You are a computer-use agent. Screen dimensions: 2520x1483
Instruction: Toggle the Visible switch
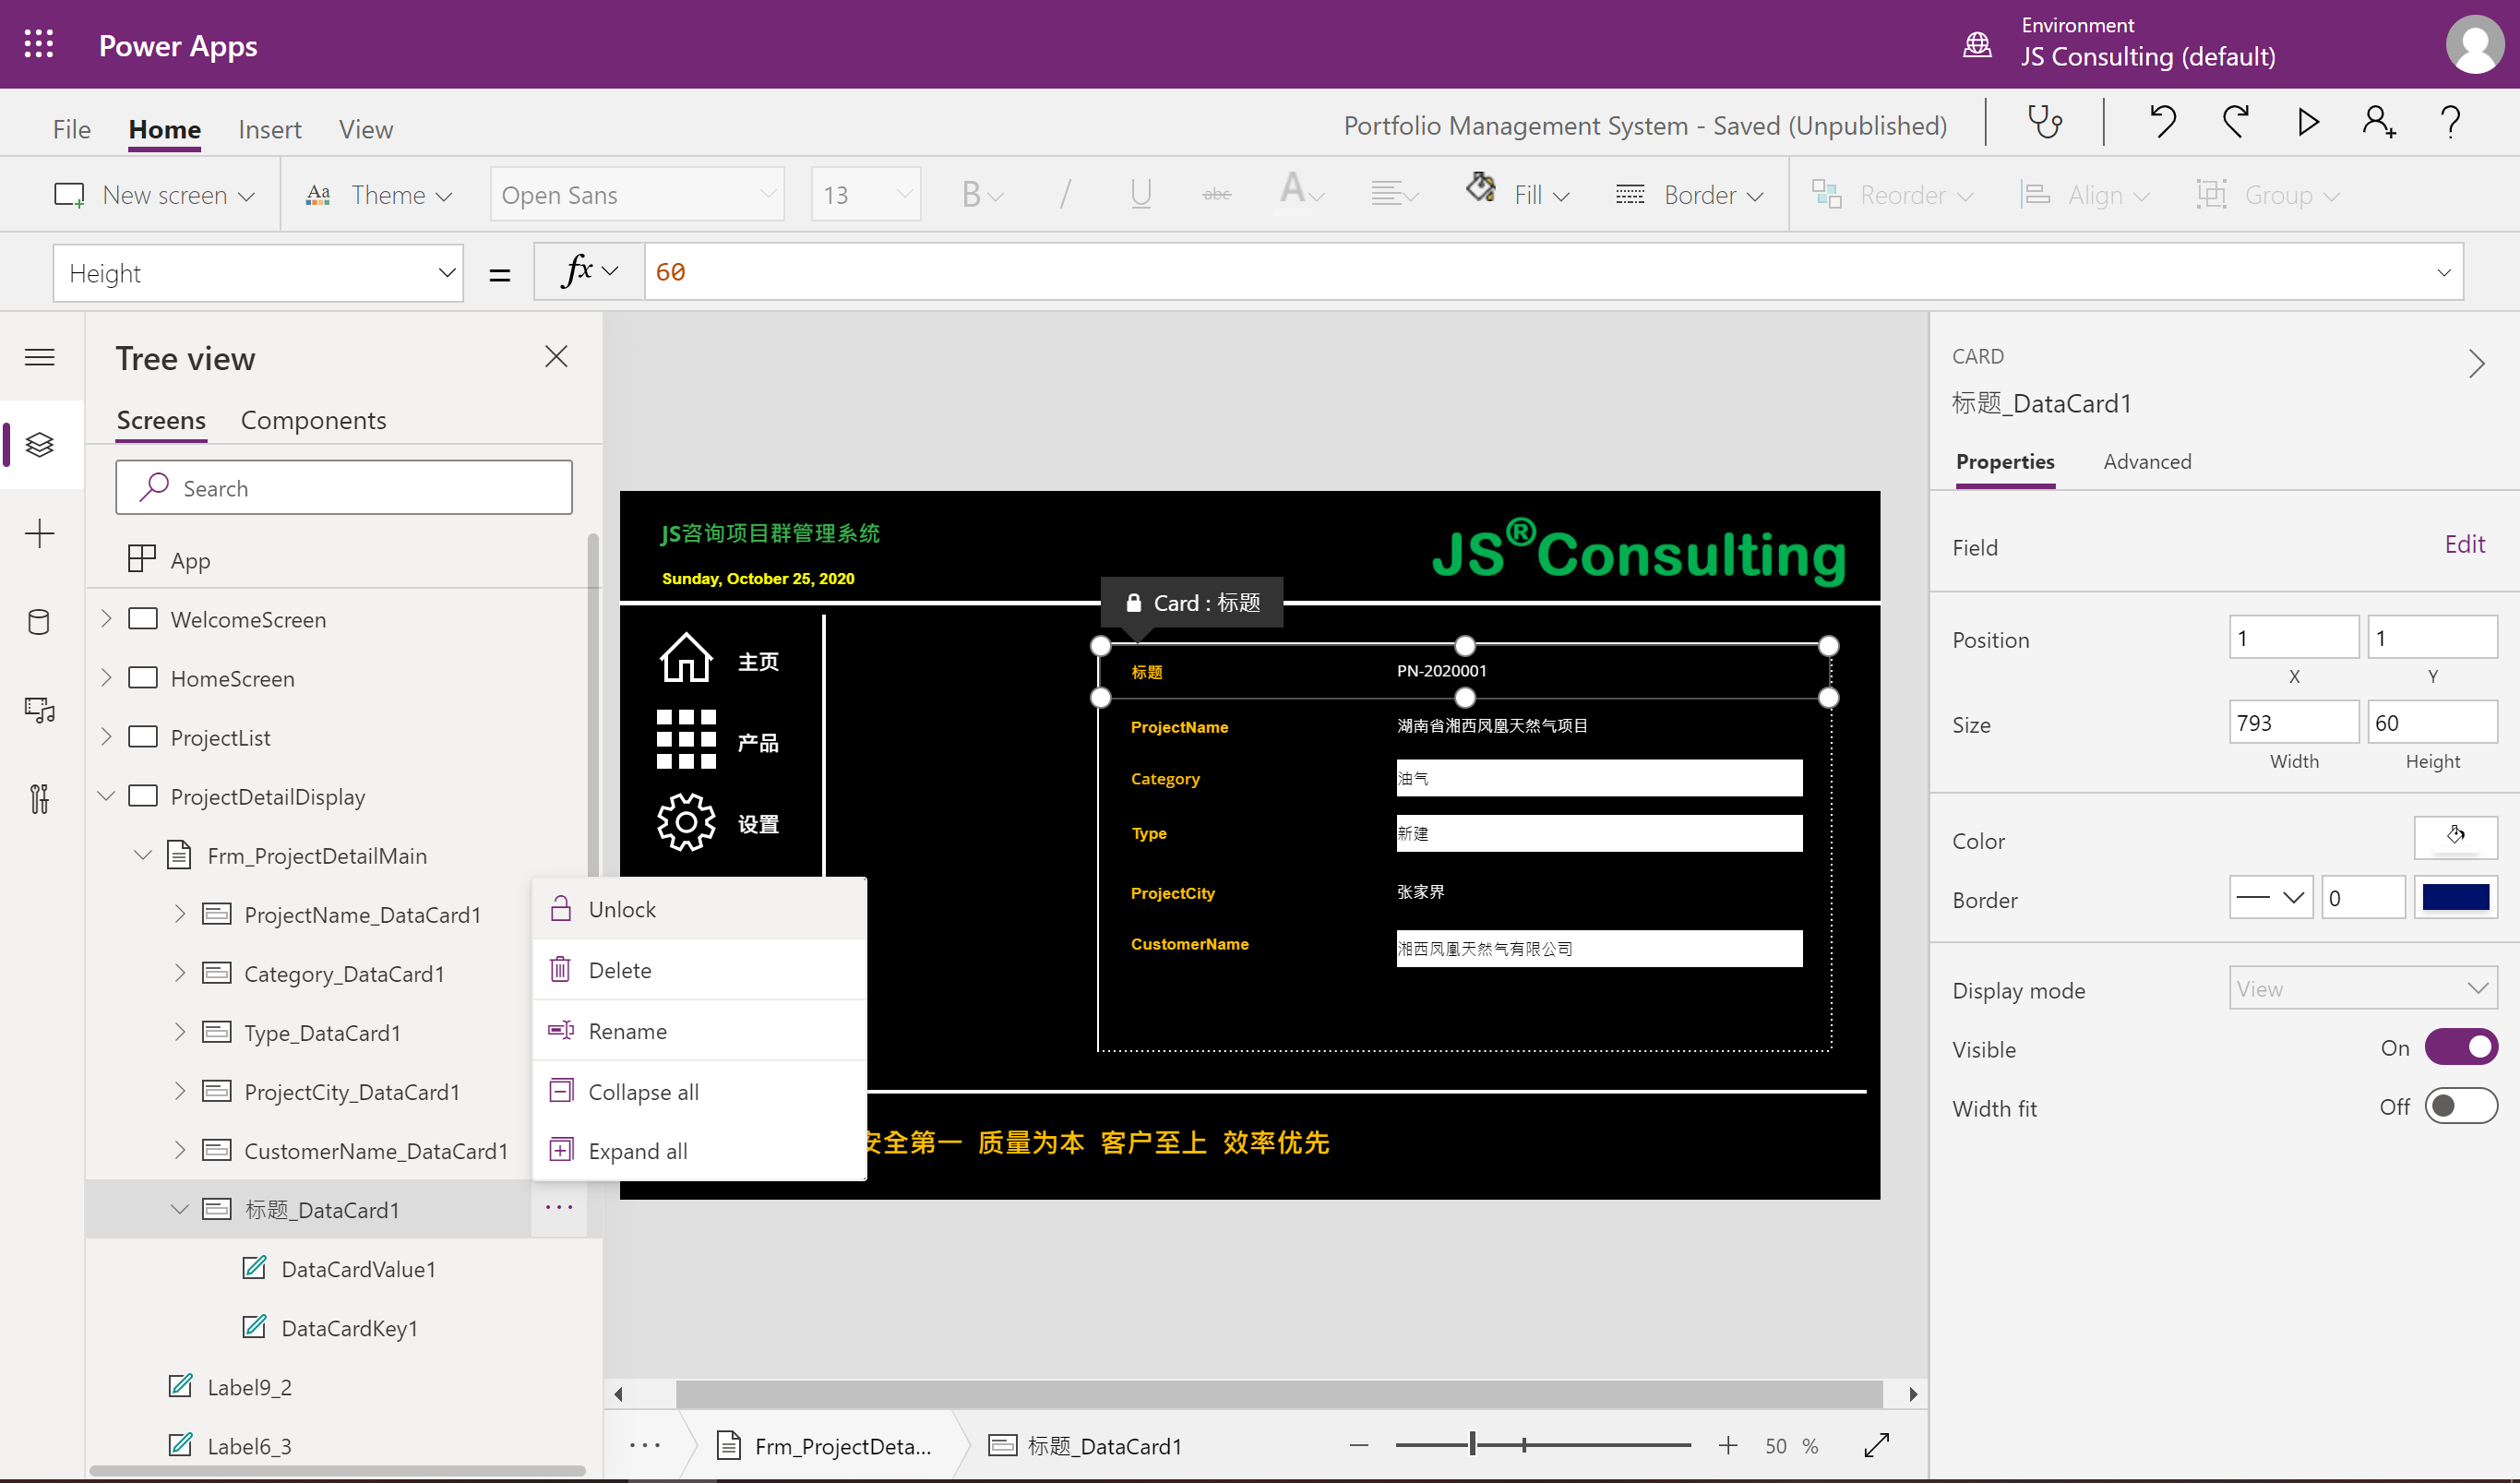click(x=2461, y=1047)
